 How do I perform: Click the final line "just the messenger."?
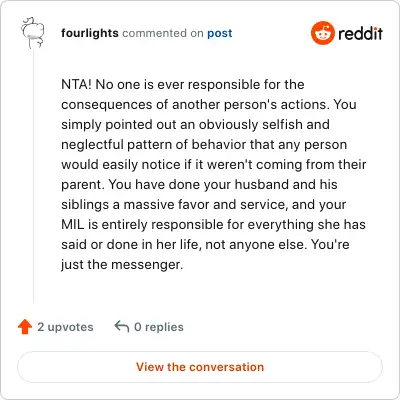pyautogui.click(x=122, y=265)
